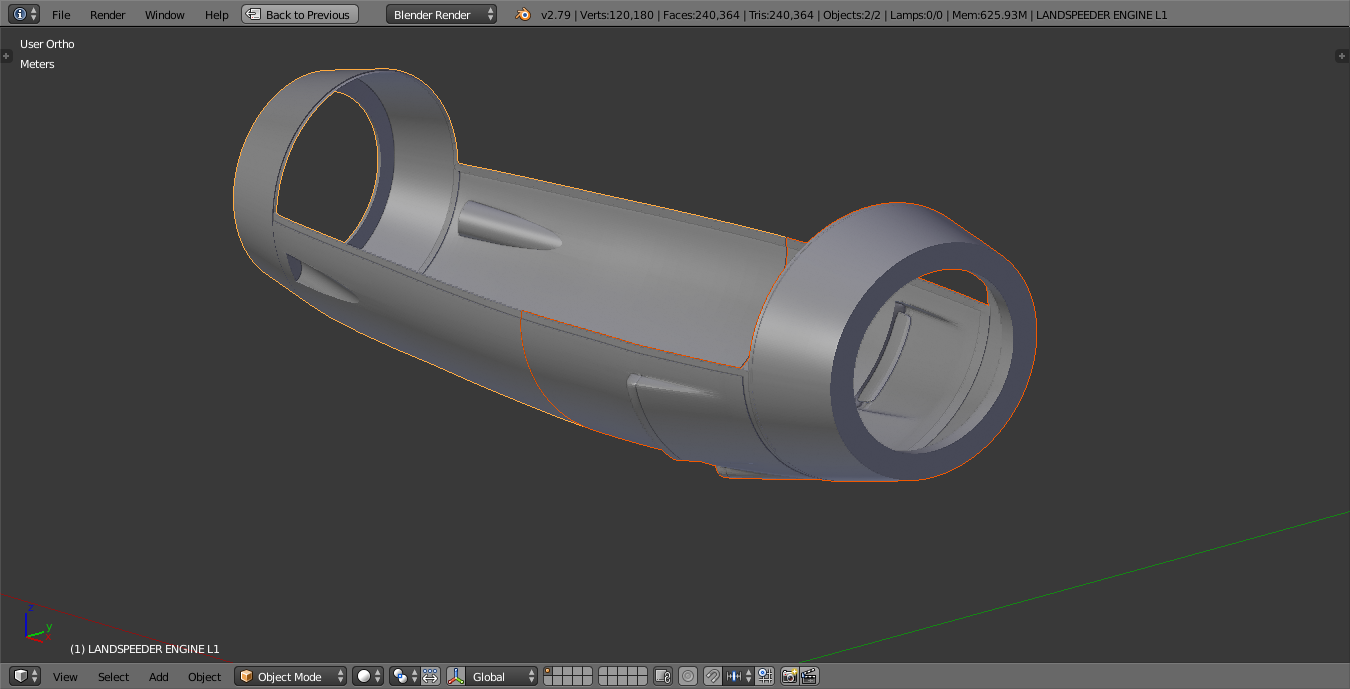
Task: Open the View menu in 3D header
Action: [65, 677]
